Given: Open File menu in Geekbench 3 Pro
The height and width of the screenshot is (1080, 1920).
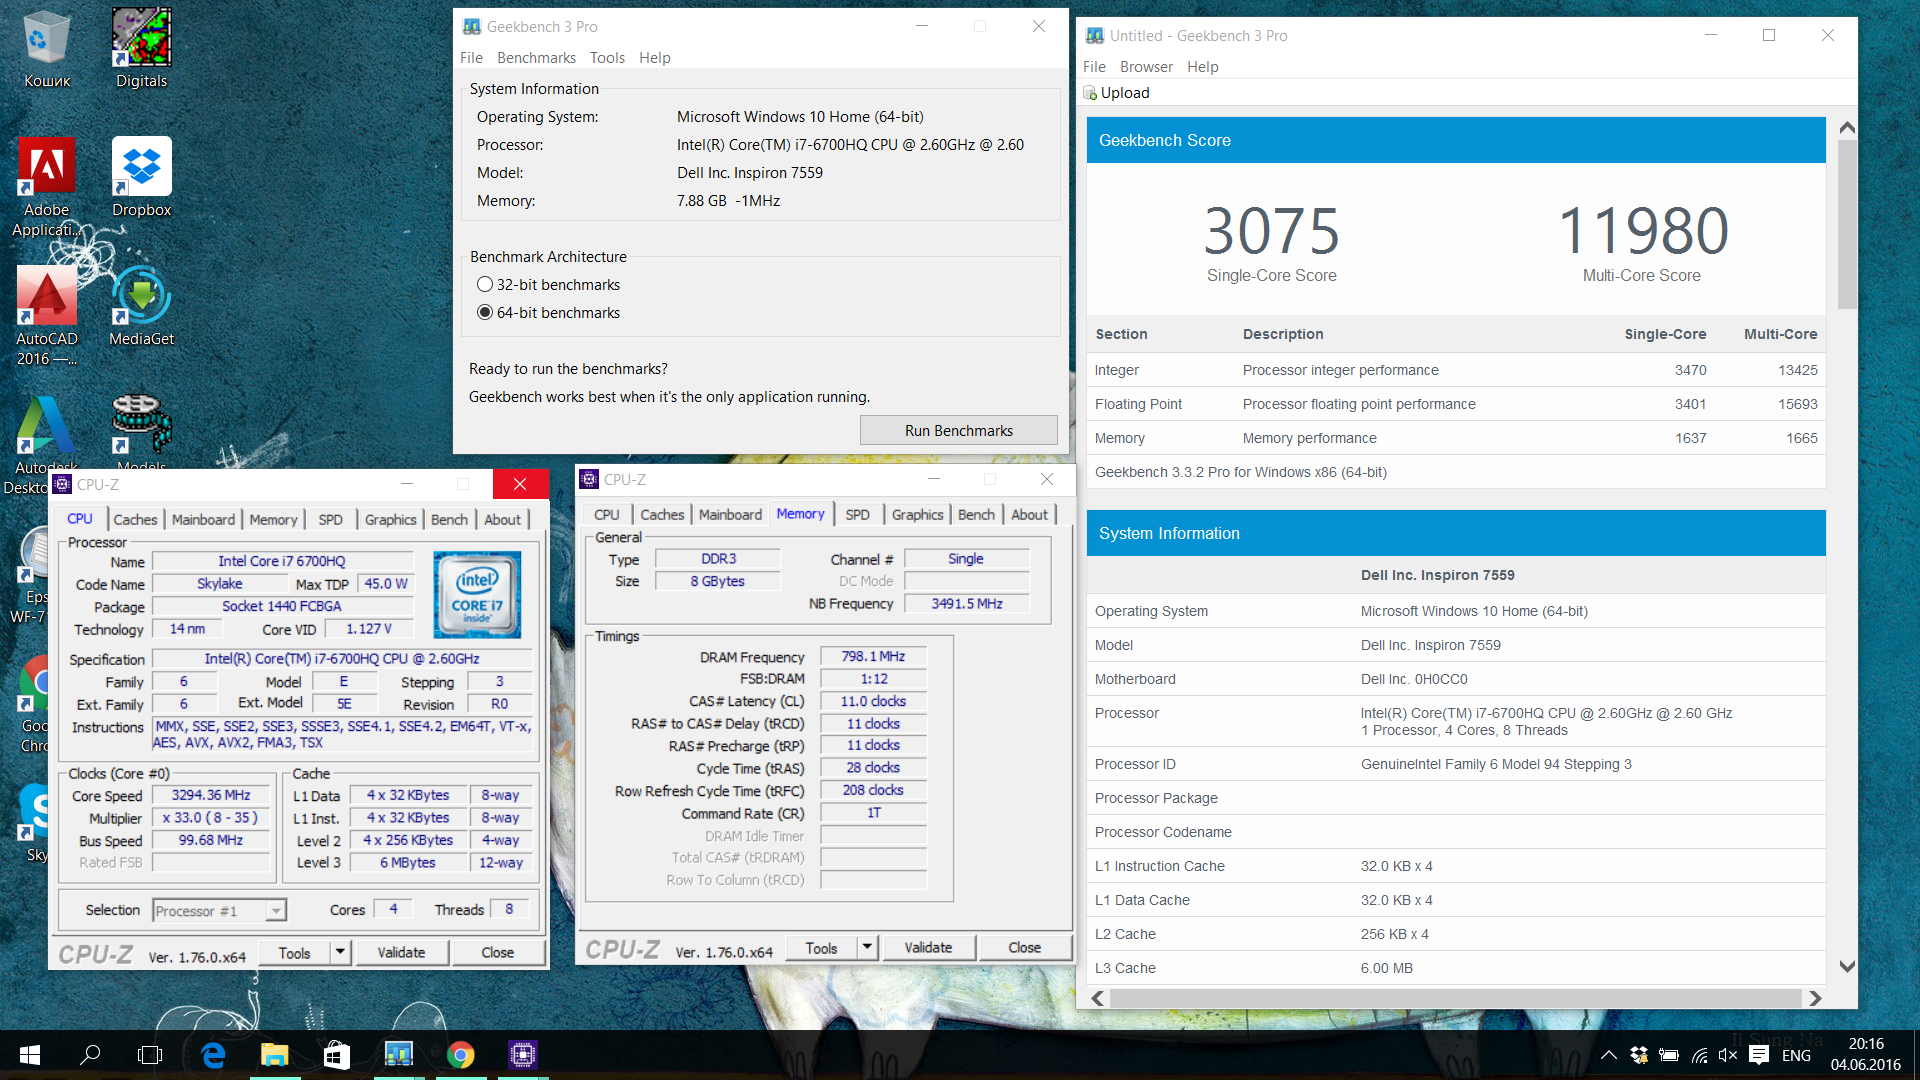Looking at the screenshot, I should [471, 58].
